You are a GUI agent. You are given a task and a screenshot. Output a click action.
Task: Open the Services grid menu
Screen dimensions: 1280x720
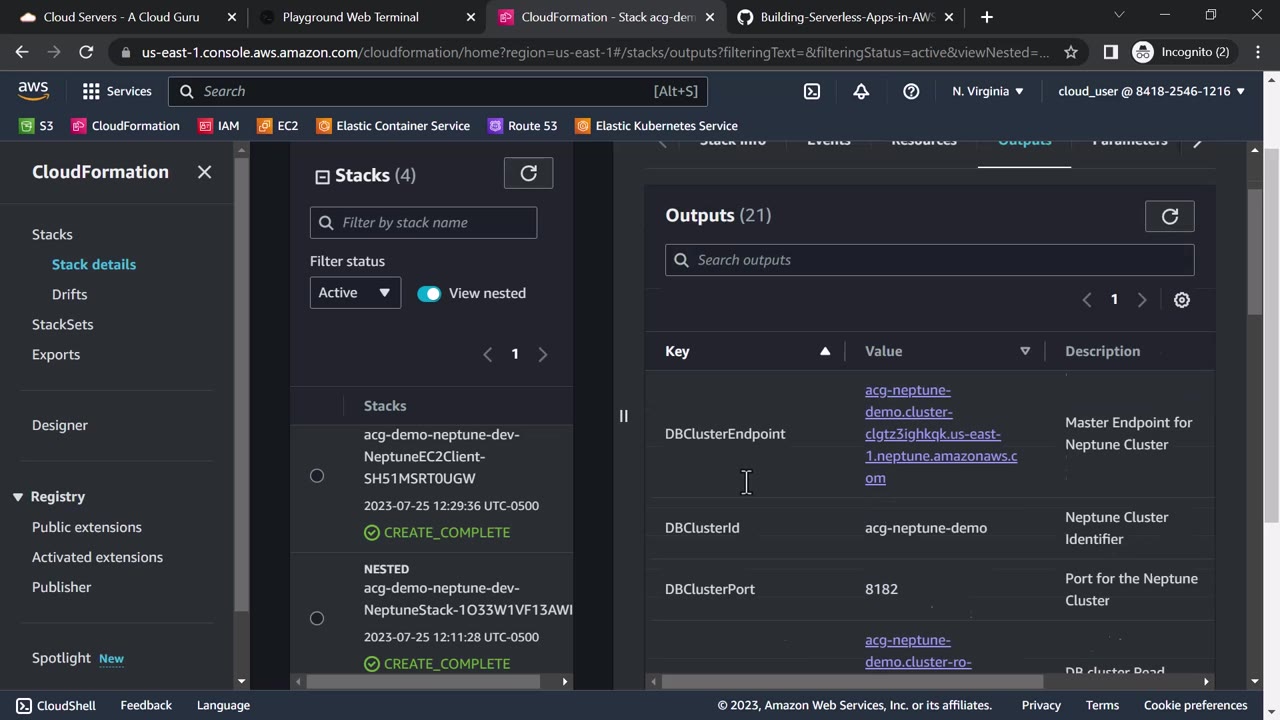(x=117, y=91)
